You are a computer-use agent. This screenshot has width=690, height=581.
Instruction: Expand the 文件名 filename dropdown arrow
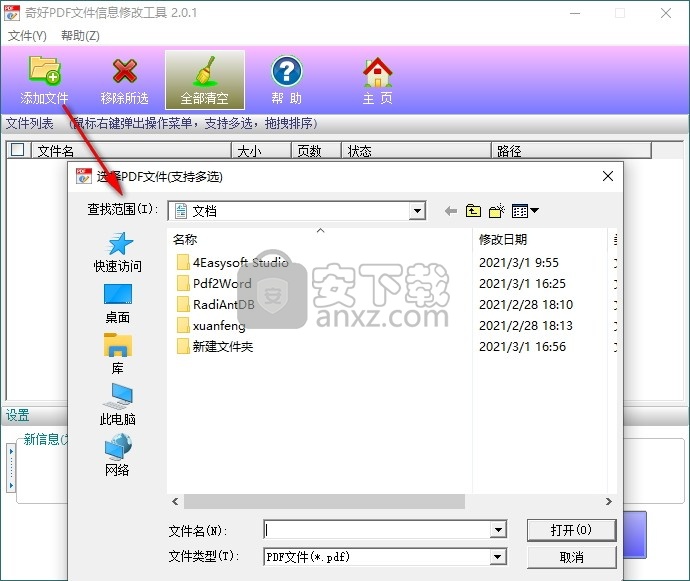click(498, 530)
